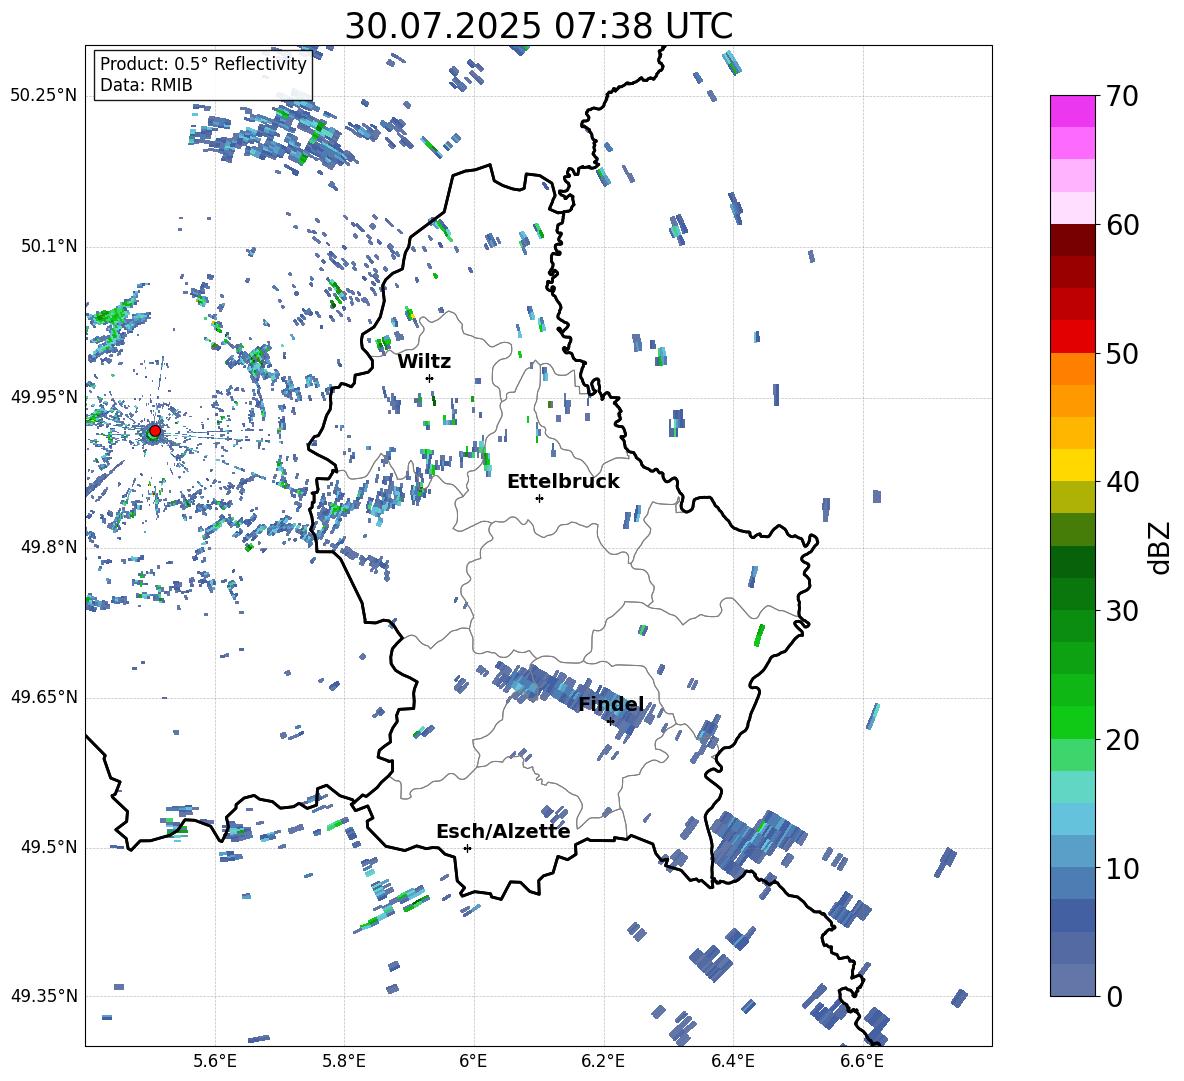Click the colorbar tick value 10
This screenshot has height=1081, width=1184.
click(x=1122, y=868)
